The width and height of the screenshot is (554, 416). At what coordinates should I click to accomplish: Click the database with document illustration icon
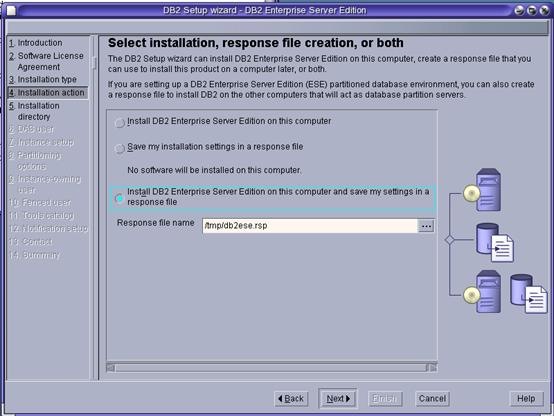click(x=495, y=242)
